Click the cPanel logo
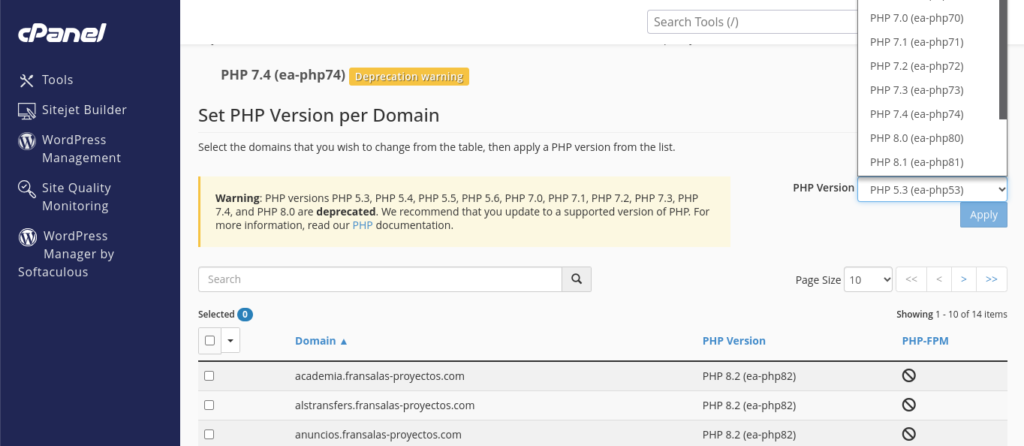 point(61,33)
